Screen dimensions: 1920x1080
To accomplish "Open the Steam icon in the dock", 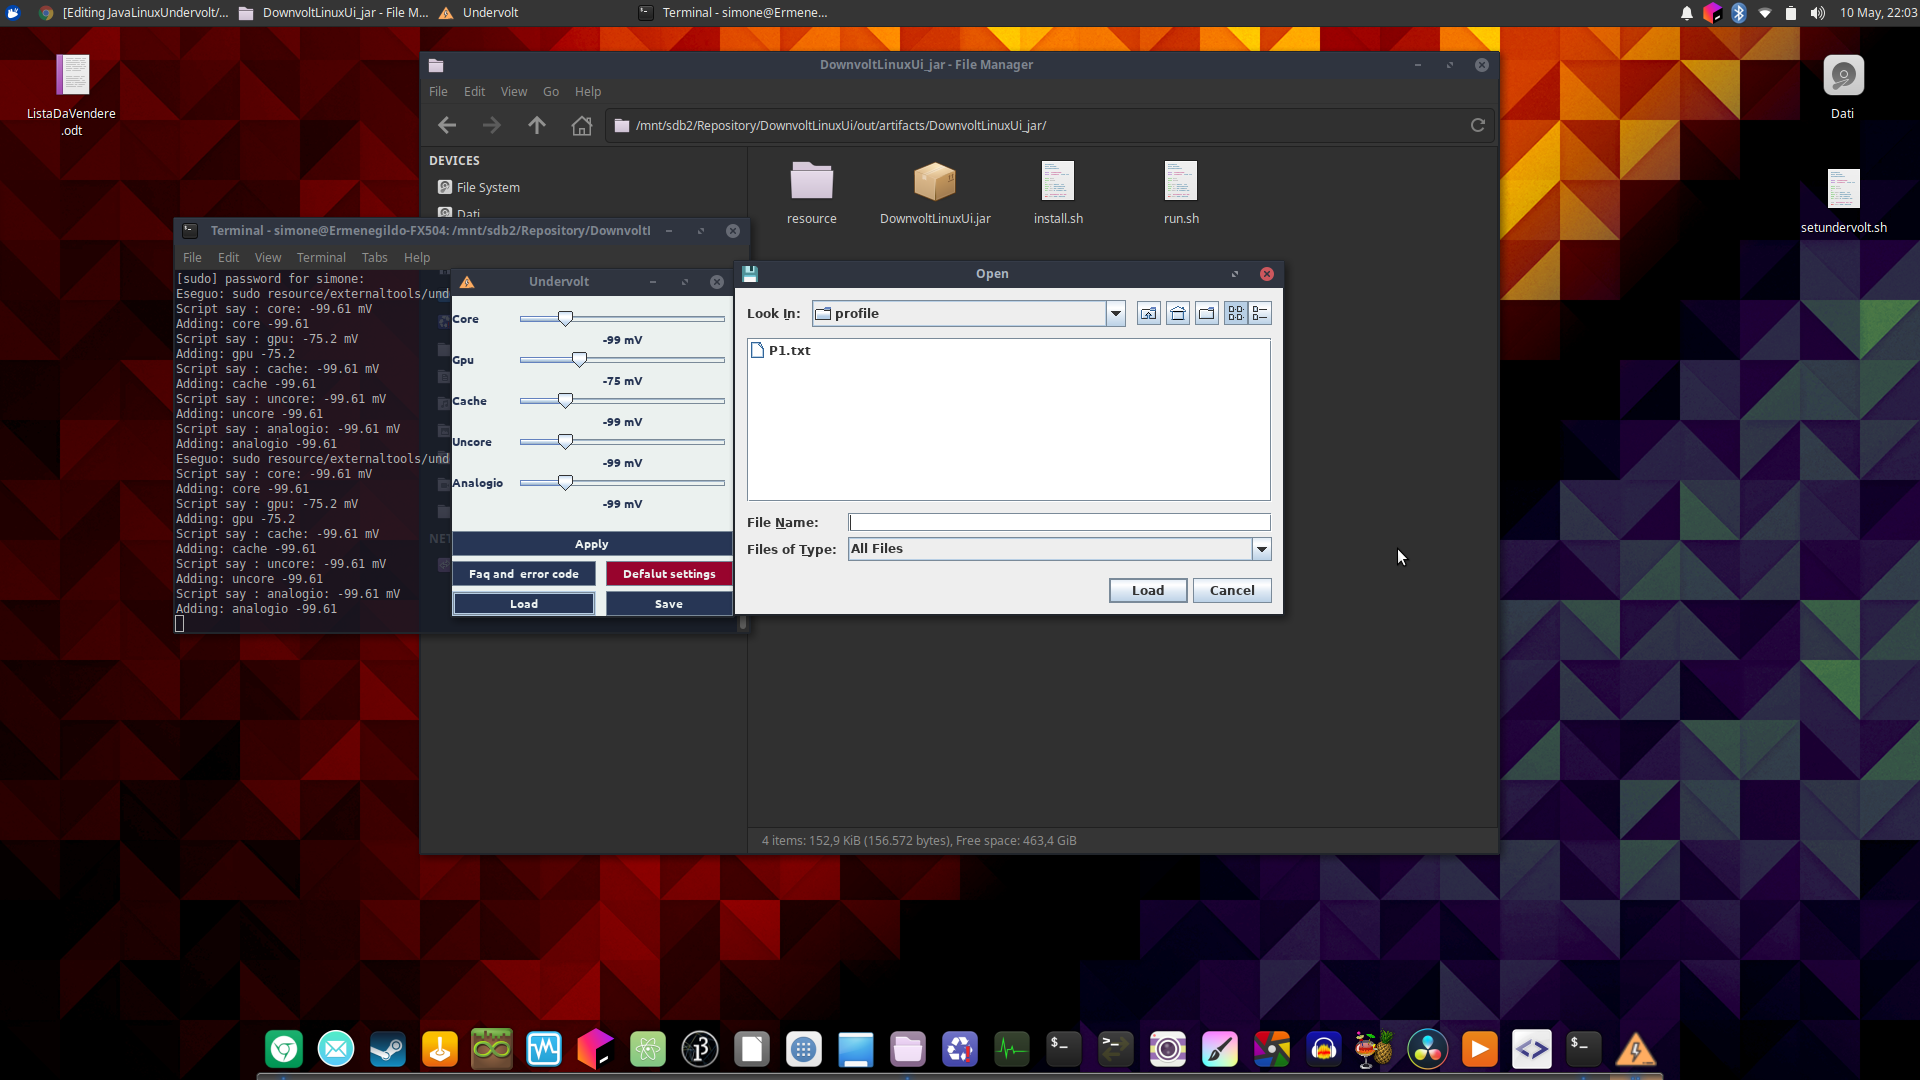I will point(388,1049).
